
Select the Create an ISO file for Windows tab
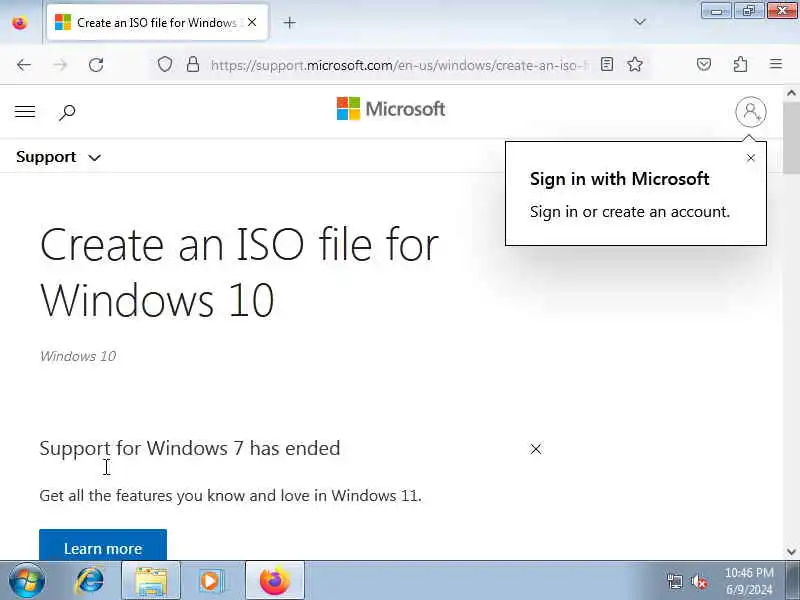coord(157,22)
